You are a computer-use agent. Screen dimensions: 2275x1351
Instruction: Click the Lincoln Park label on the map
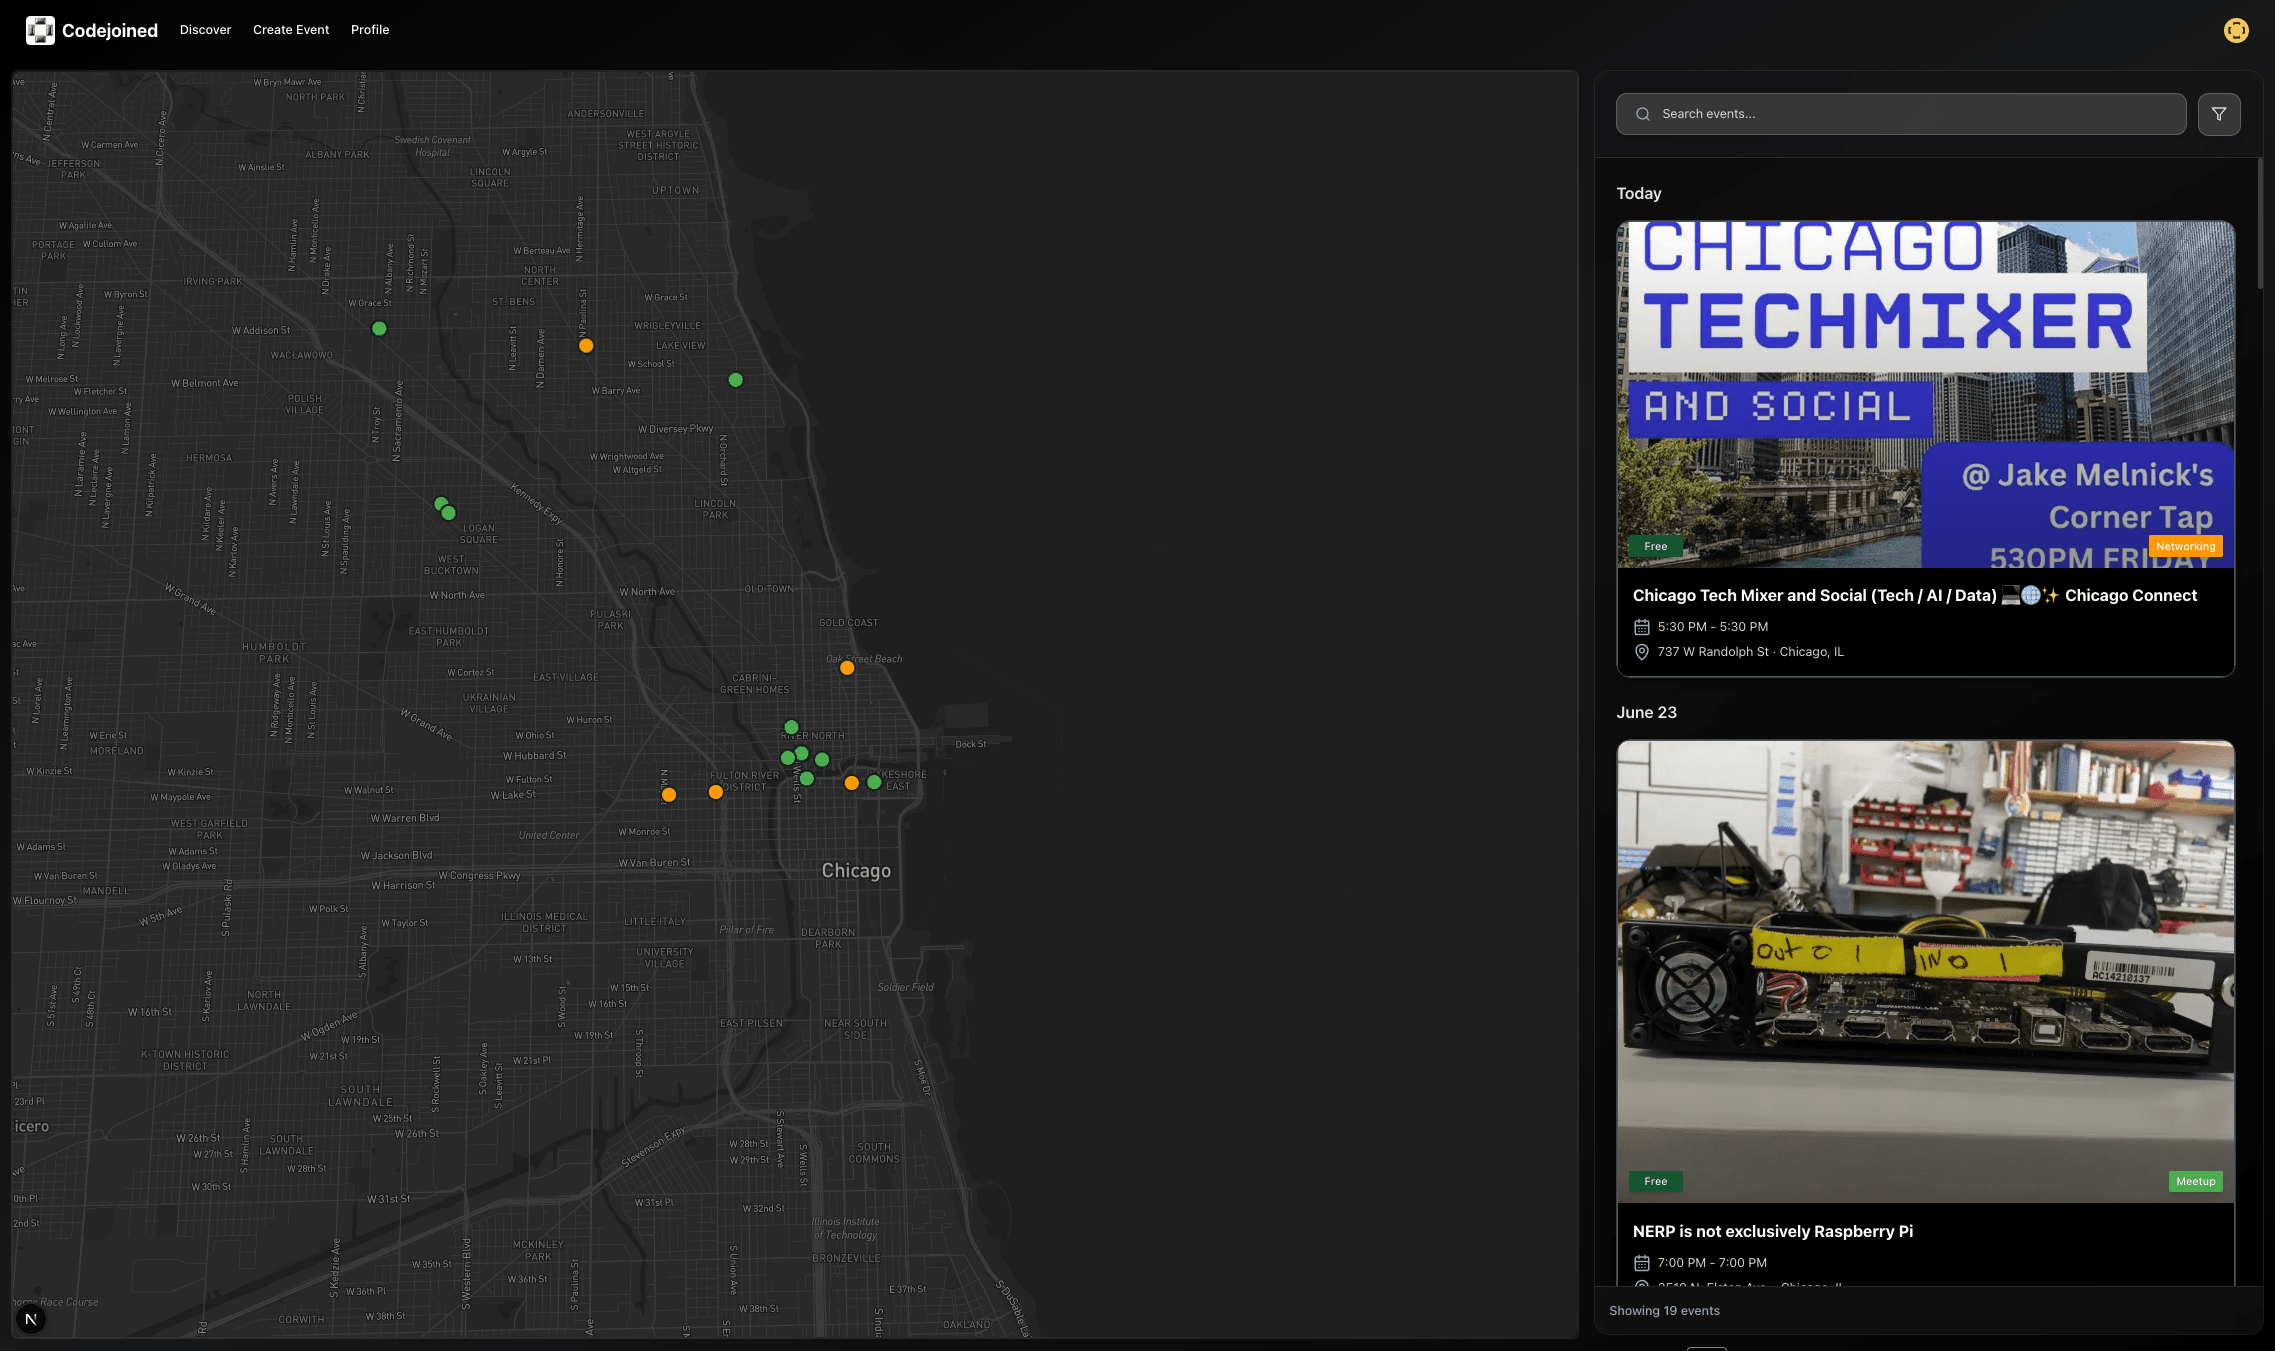click(x=715, y=510)
